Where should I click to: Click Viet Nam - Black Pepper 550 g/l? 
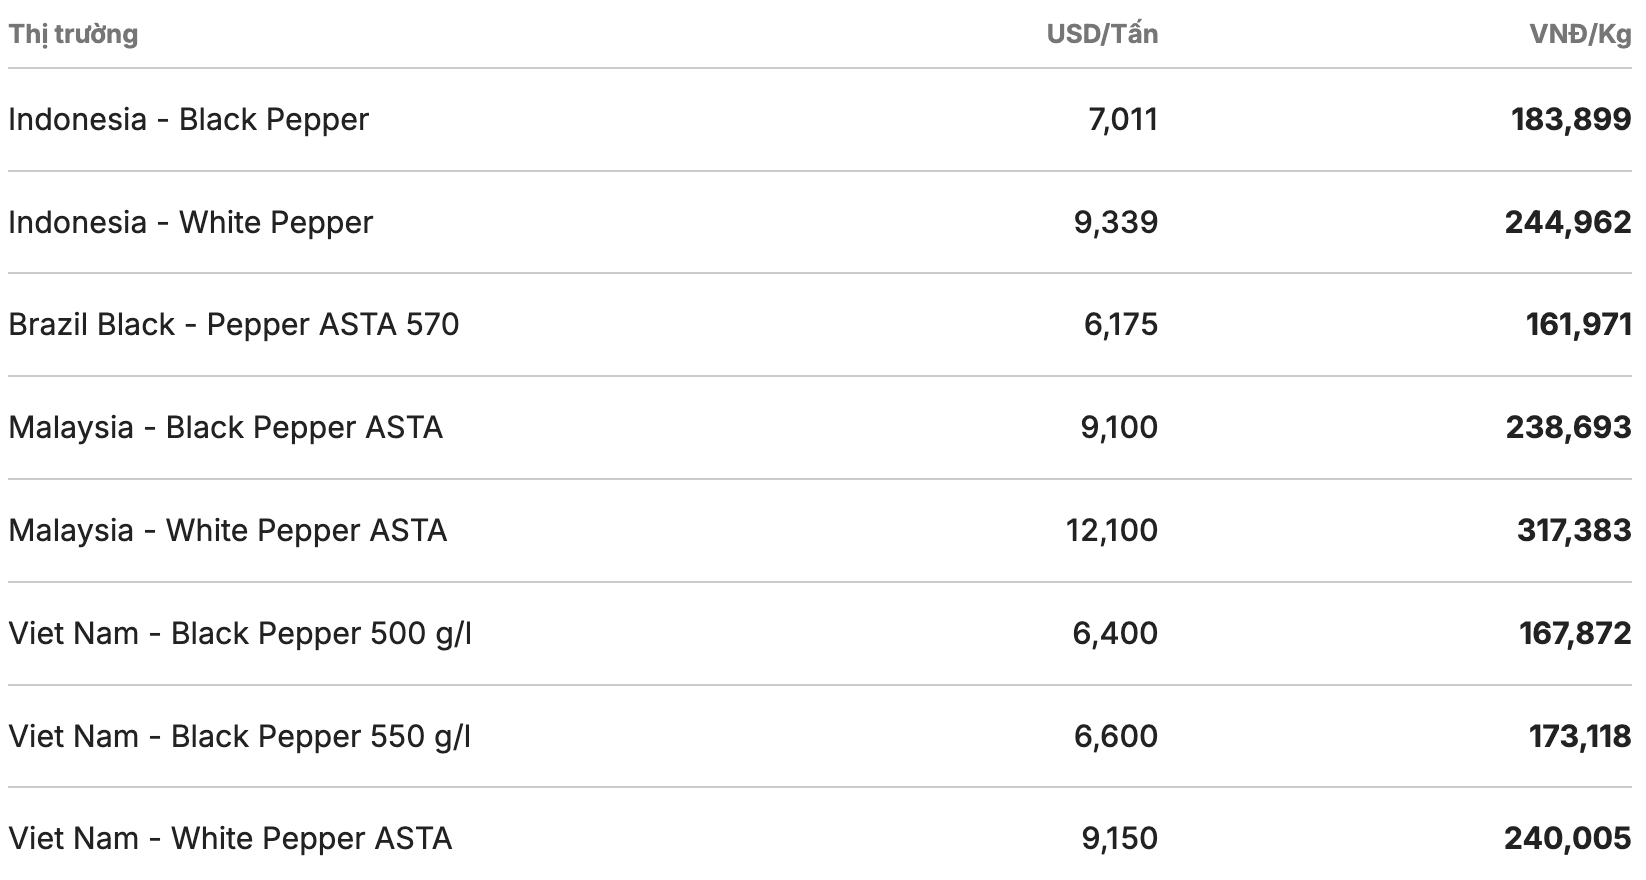coord(240,736)
